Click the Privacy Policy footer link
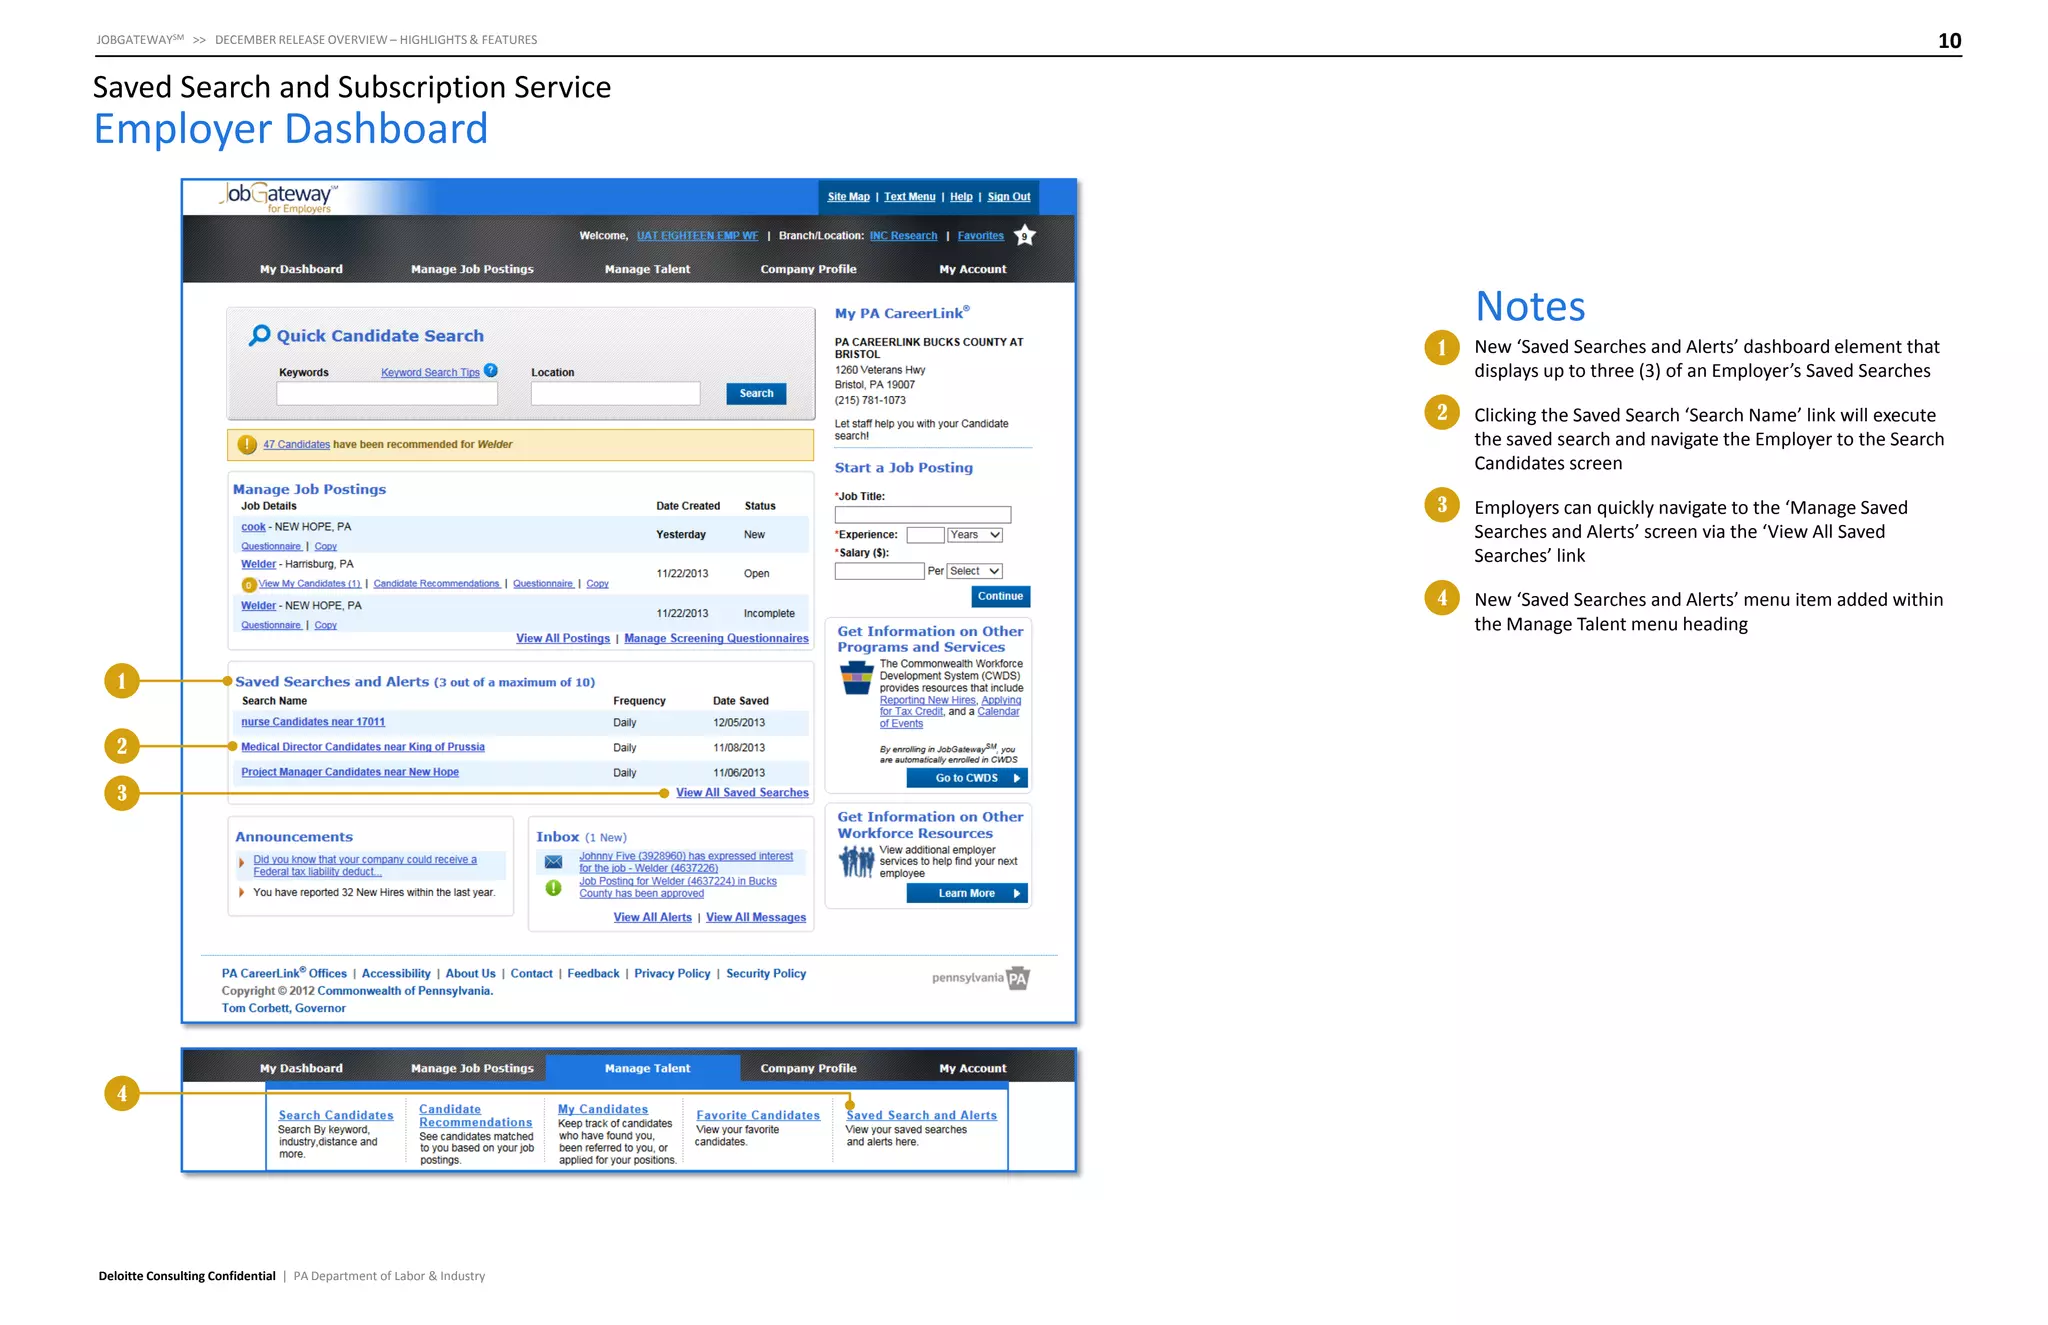 [672, 973]
